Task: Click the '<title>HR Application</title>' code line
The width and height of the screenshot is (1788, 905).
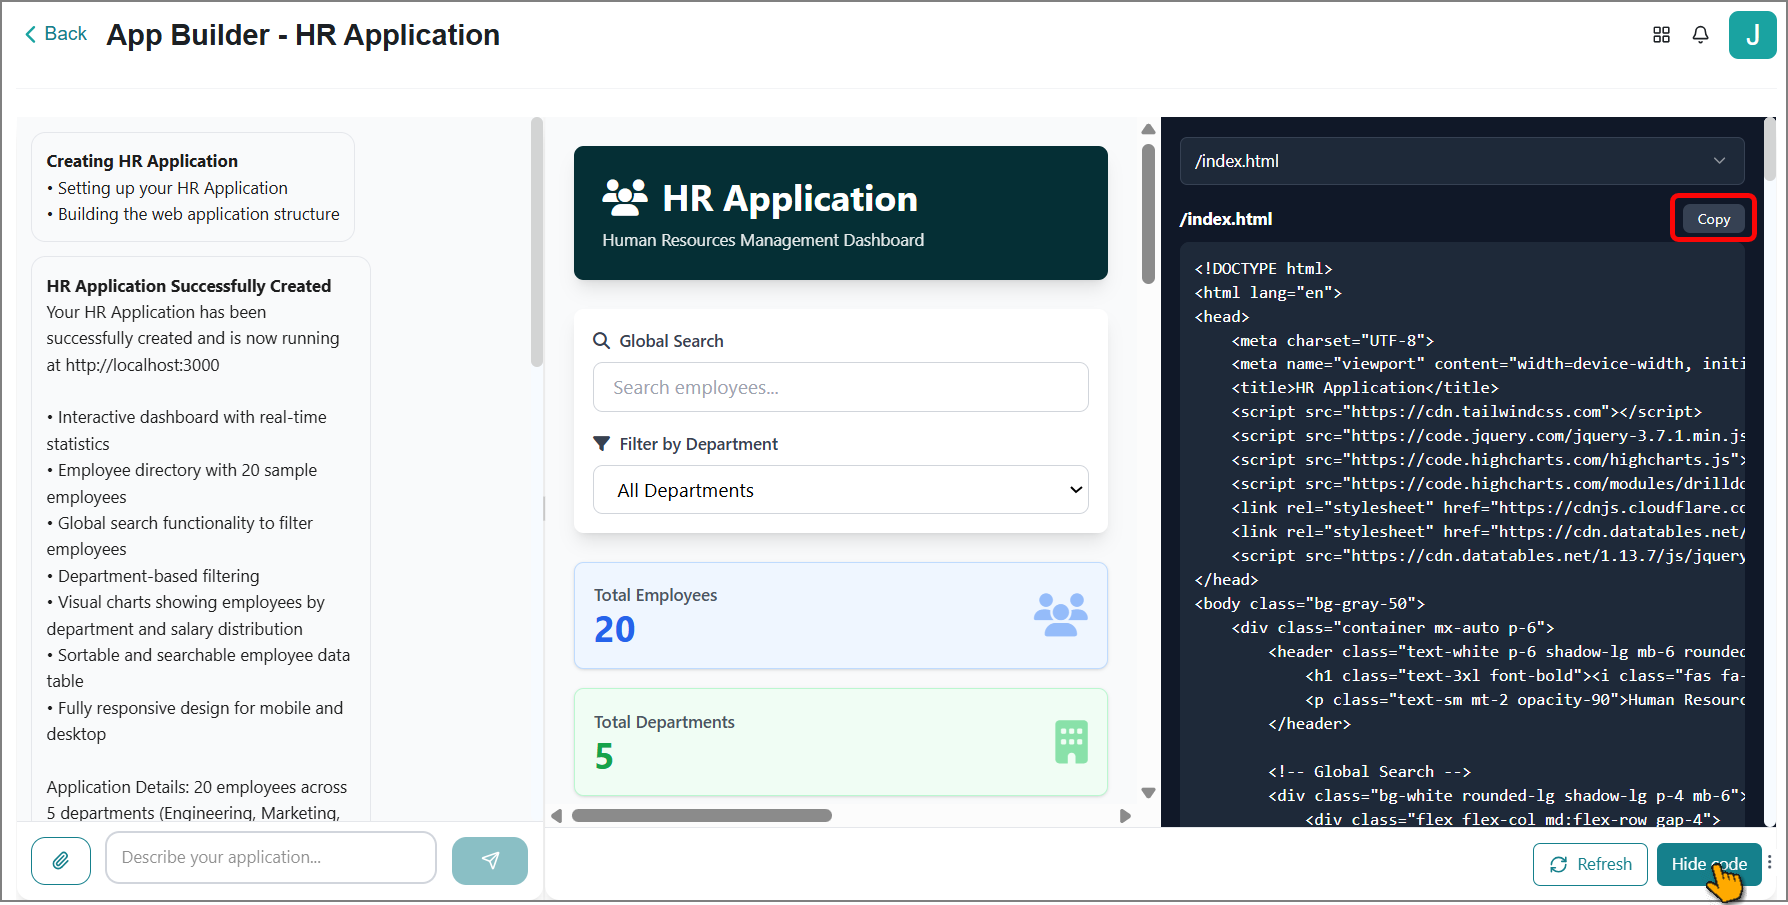Action: [1365, 388]
